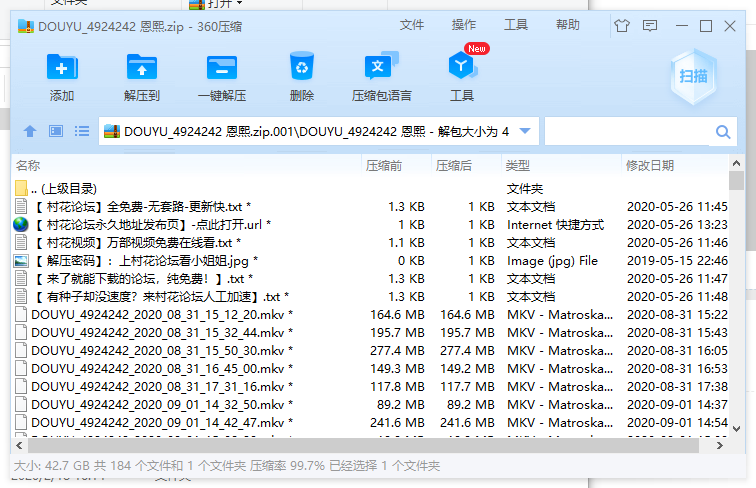
Task: Open the 压缩包语言 archive language tool
Action: coord(381,77)
